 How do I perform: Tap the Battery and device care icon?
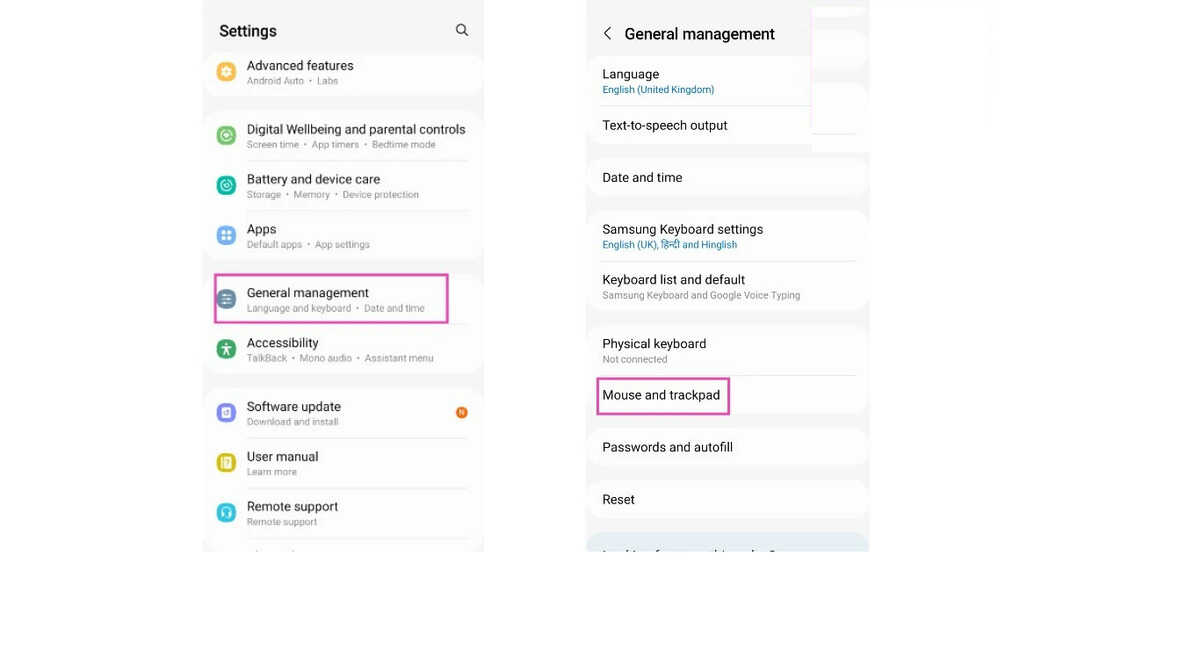[227, 185]
